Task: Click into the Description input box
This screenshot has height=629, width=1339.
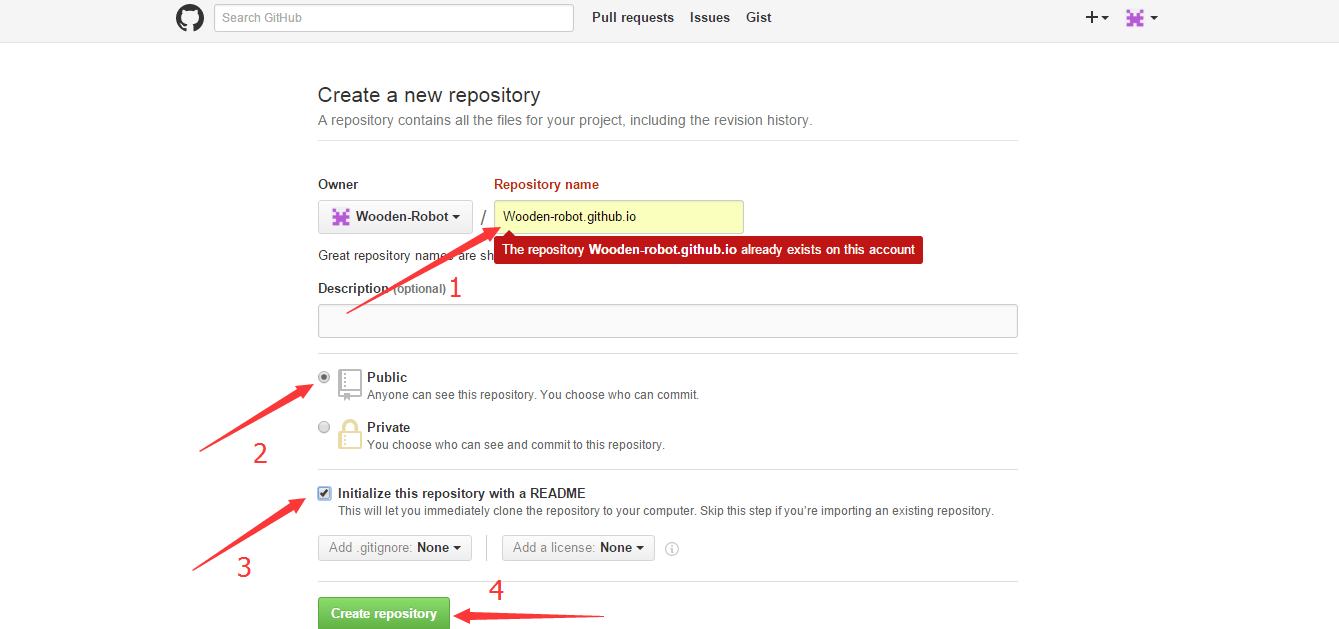Action: click(x=667, y=321)
